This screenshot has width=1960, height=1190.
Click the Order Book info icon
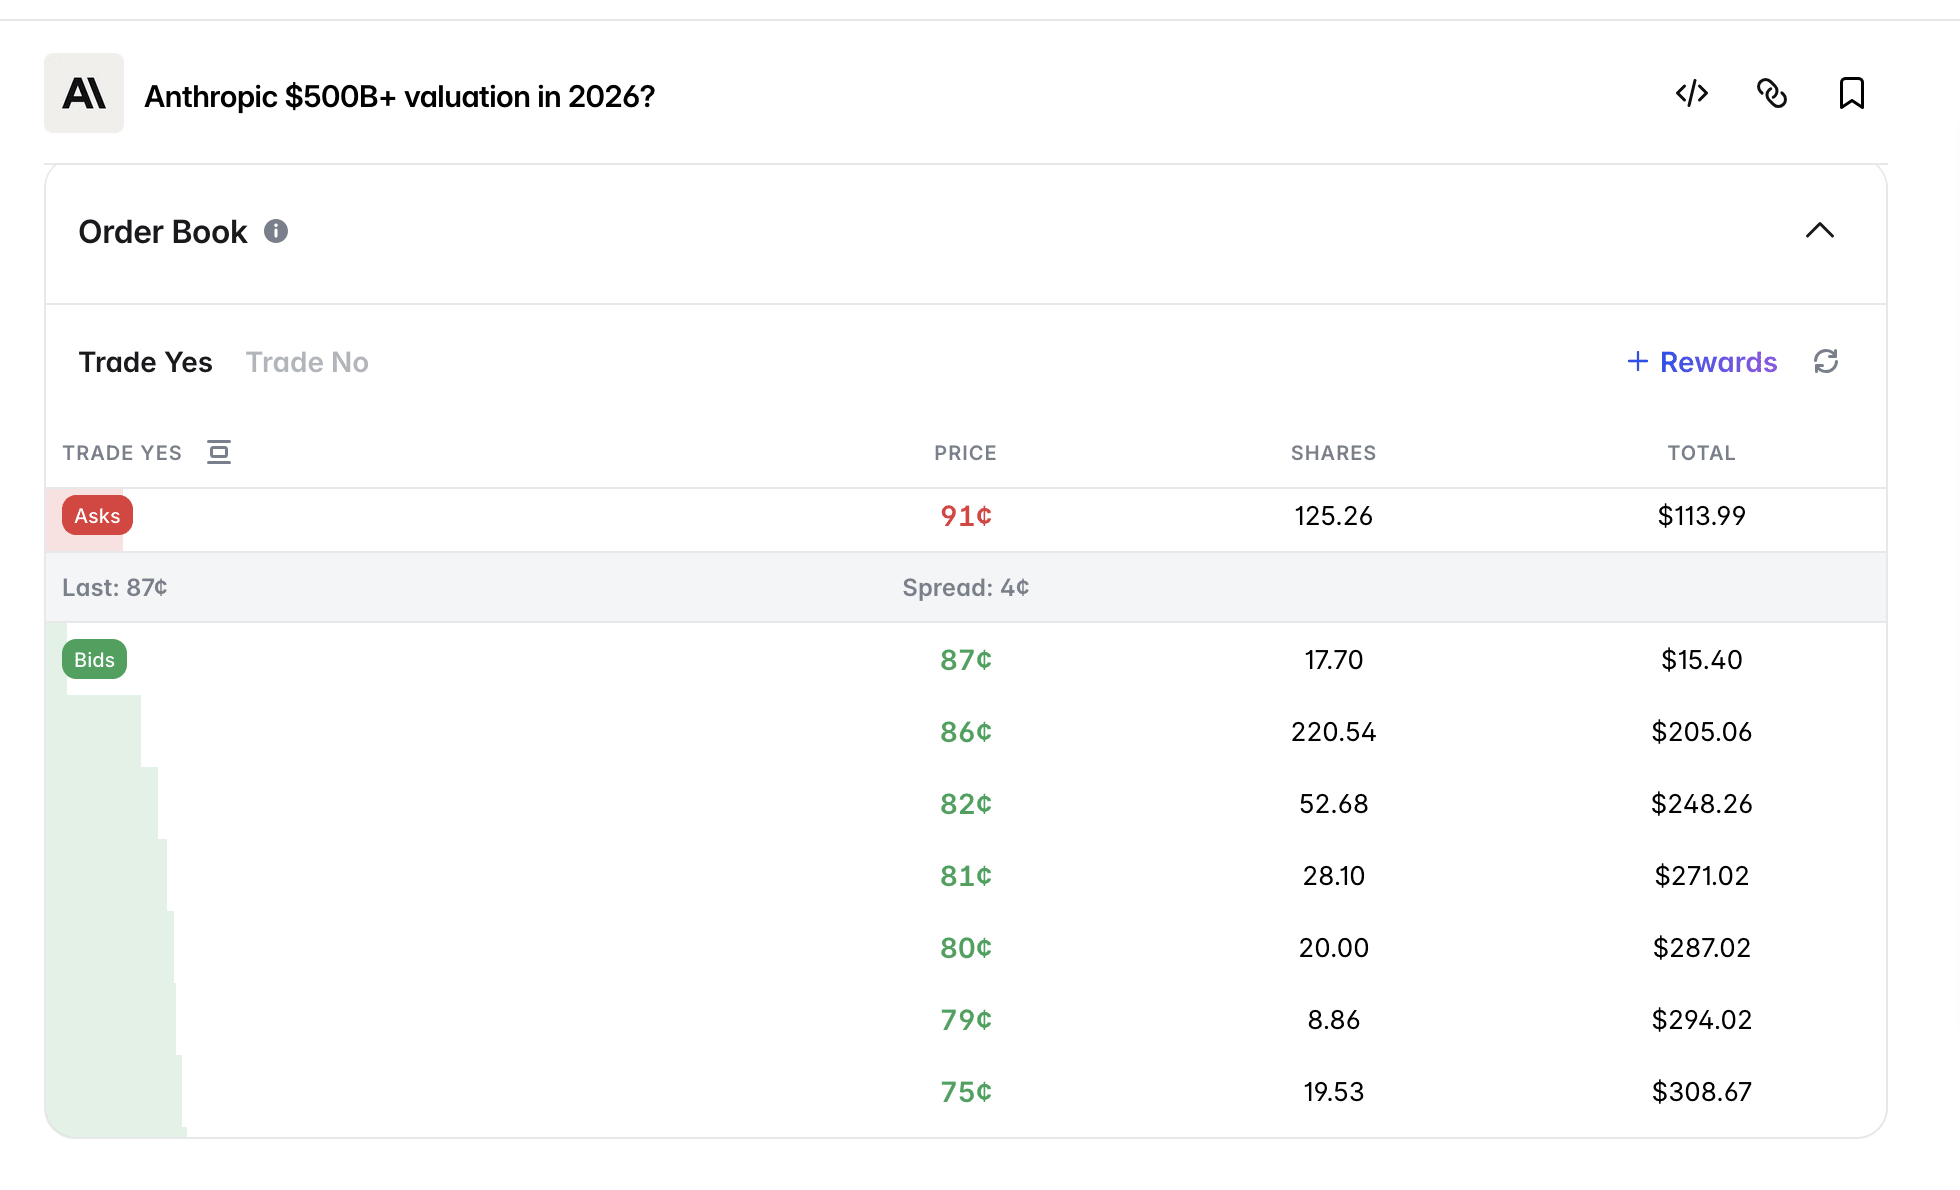276,232
